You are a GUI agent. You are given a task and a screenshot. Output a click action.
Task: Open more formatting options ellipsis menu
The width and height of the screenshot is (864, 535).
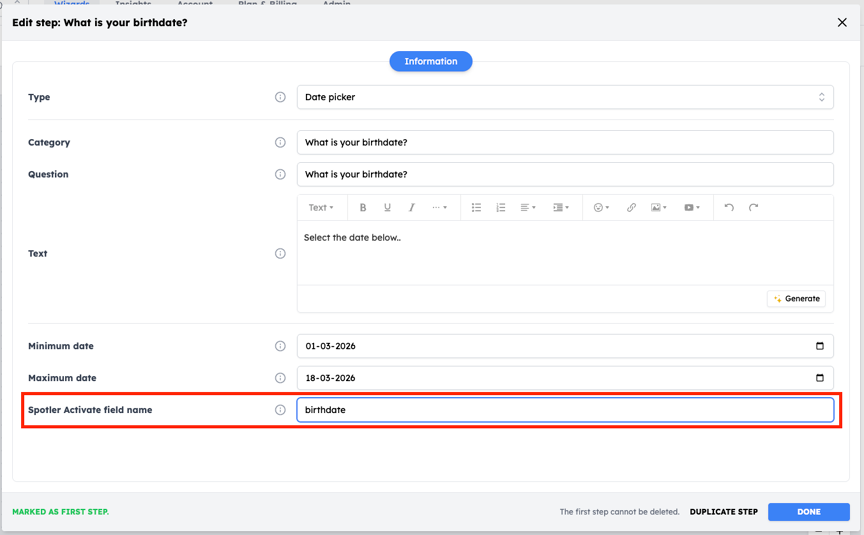[x=440, y=208]
